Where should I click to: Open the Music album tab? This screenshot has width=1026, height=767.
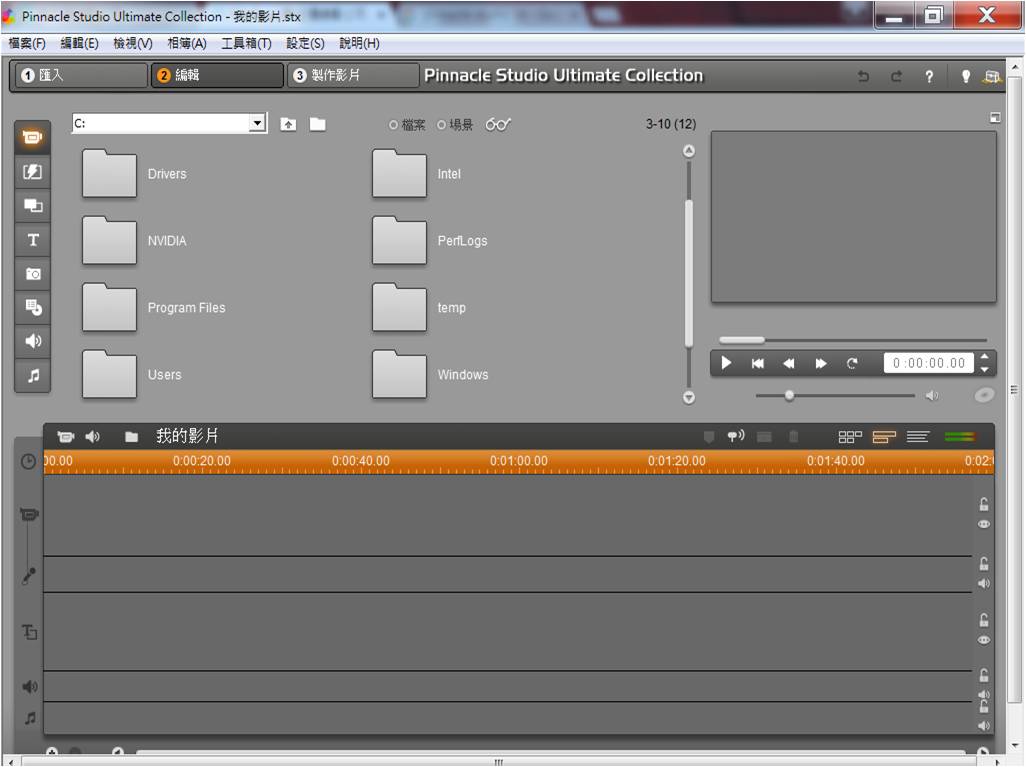[x=33, y=376]
